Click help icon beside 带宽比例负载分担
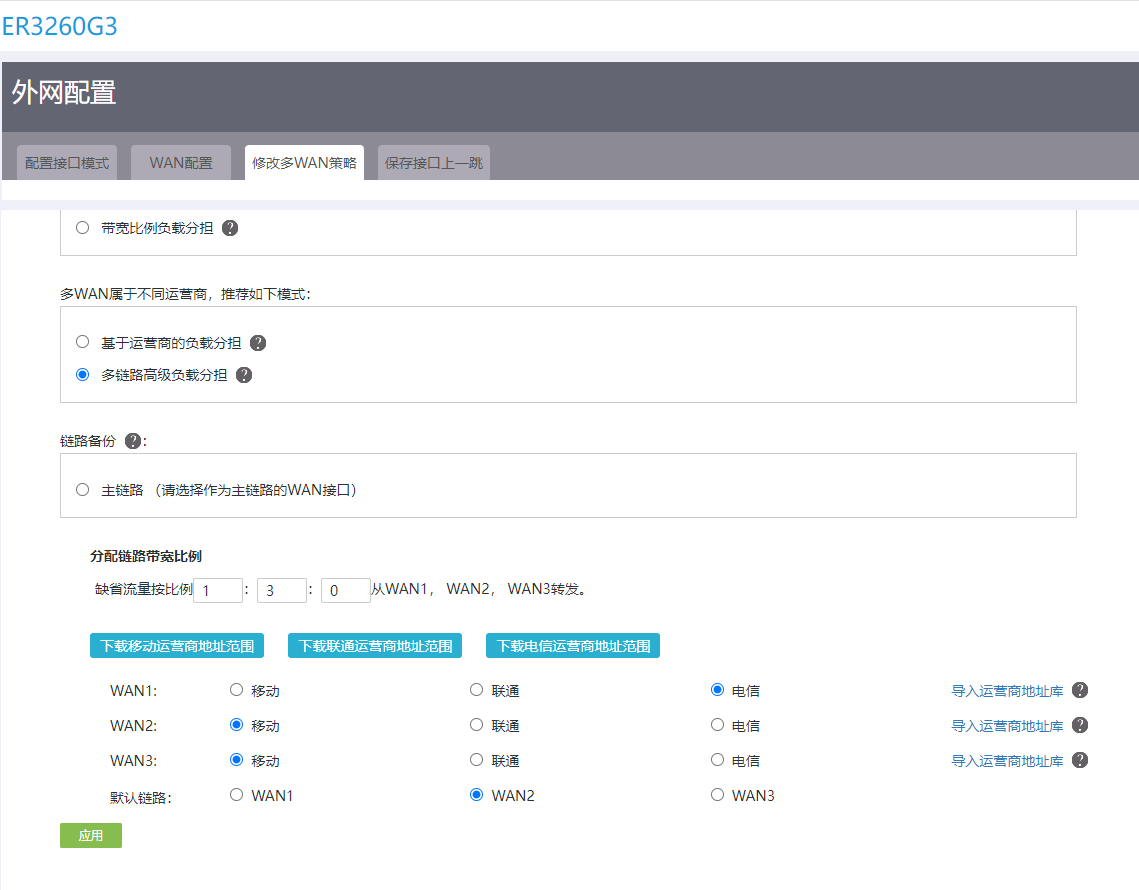Viewport: 1139px width, 890px height. 230,228
